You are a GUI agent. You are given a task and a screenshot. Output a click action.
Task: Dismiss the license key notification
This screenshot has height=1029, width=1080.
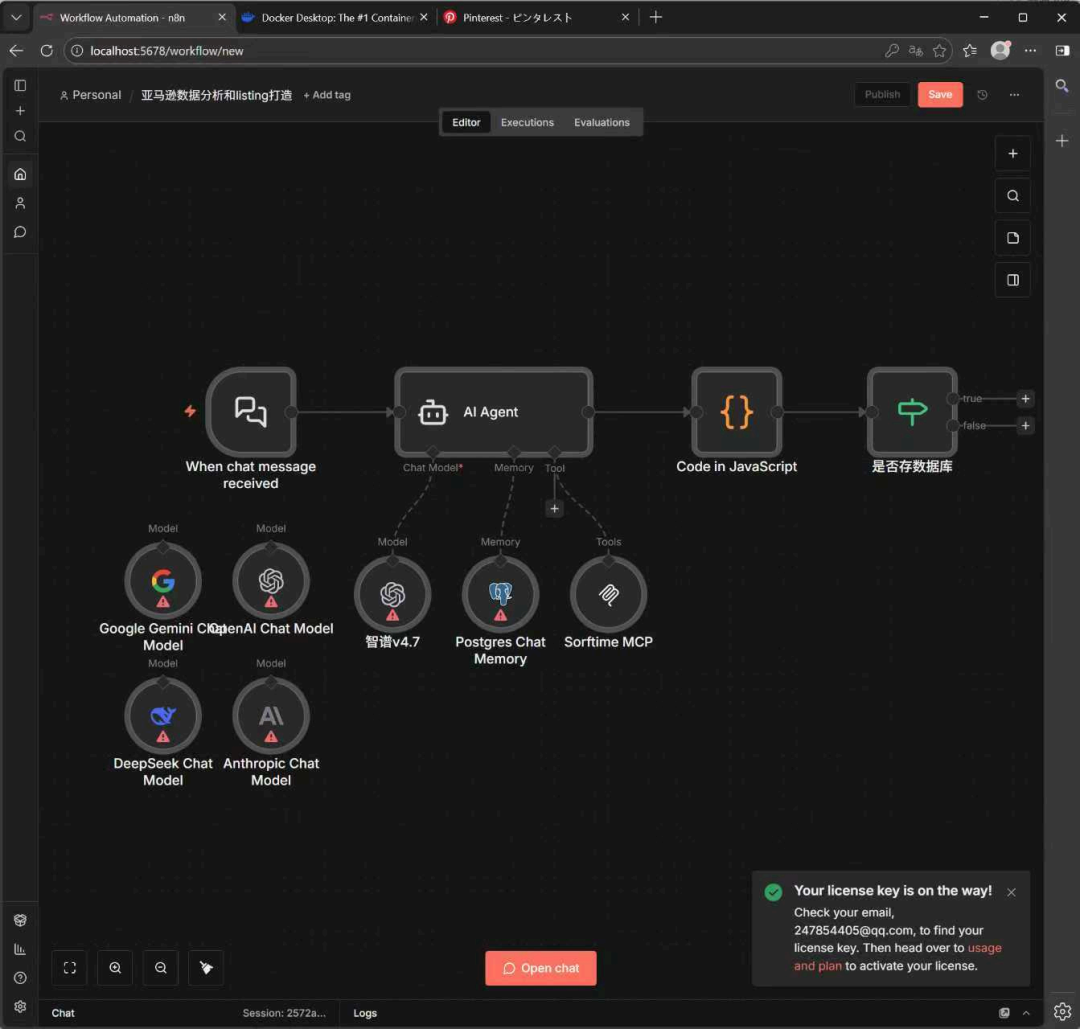1011,892
